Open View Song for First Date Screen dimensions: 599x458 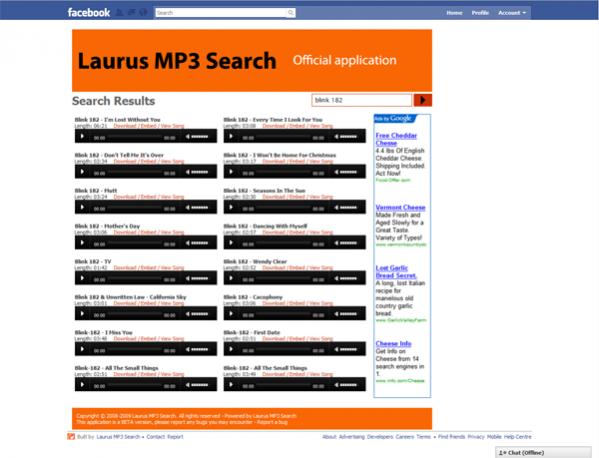321,338
